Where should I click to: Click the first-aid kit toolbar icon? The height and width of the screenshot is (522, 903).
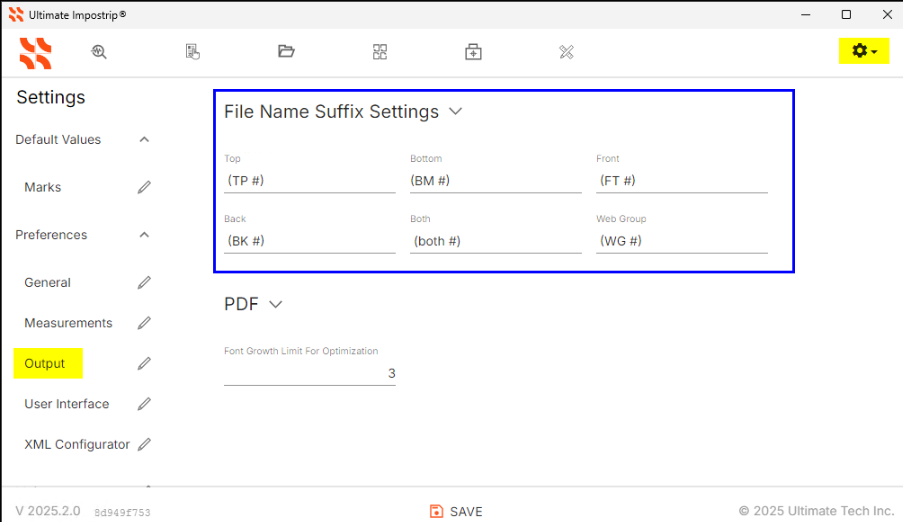(473, 52)
